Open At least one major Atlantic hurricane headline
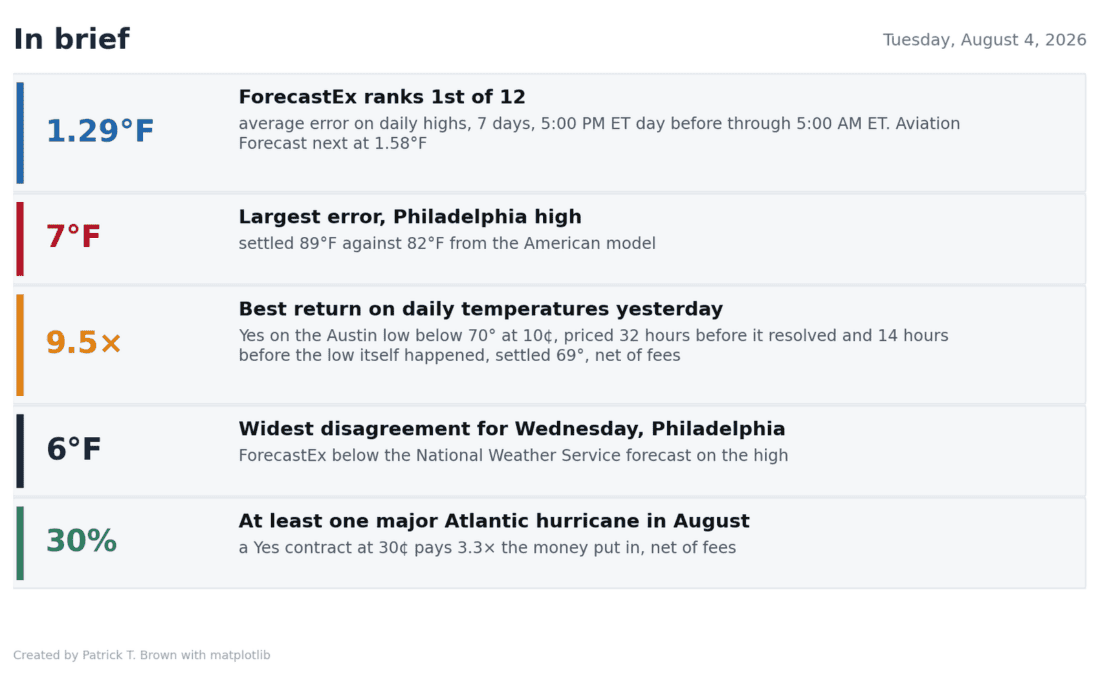 (494, 521)
